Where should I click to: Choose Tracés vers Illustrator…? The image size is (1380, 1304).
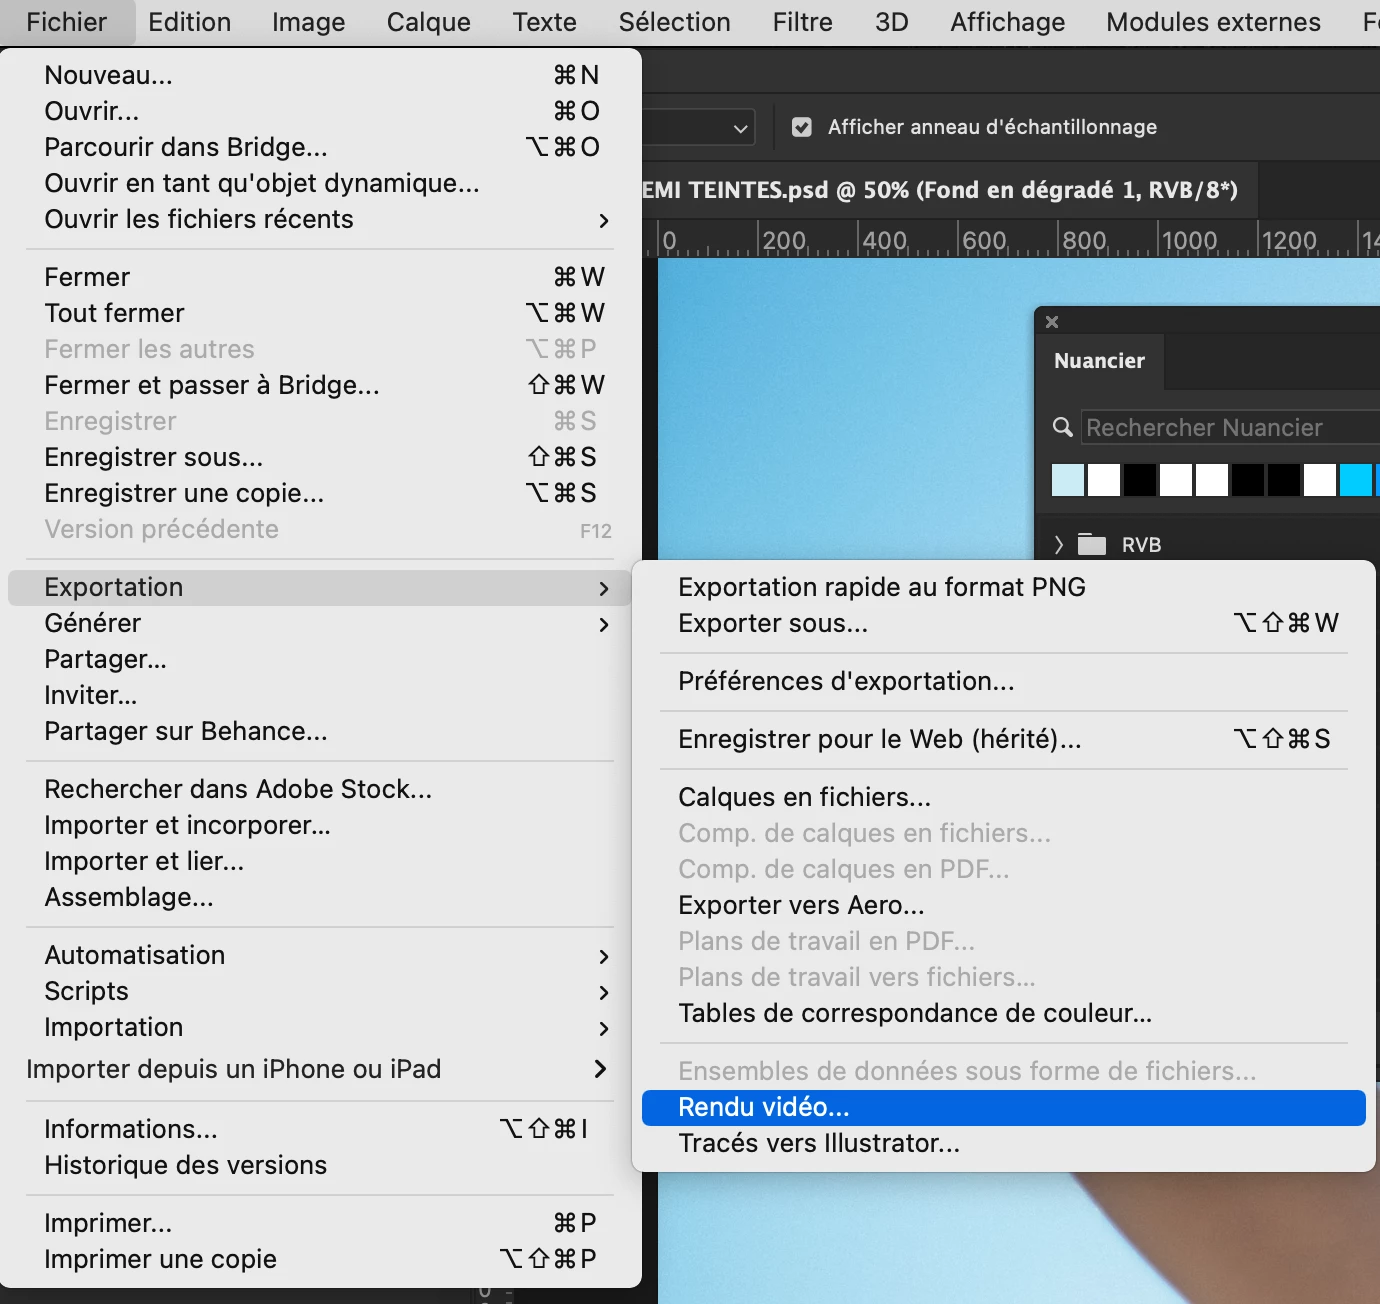tap(1004, 1143)
